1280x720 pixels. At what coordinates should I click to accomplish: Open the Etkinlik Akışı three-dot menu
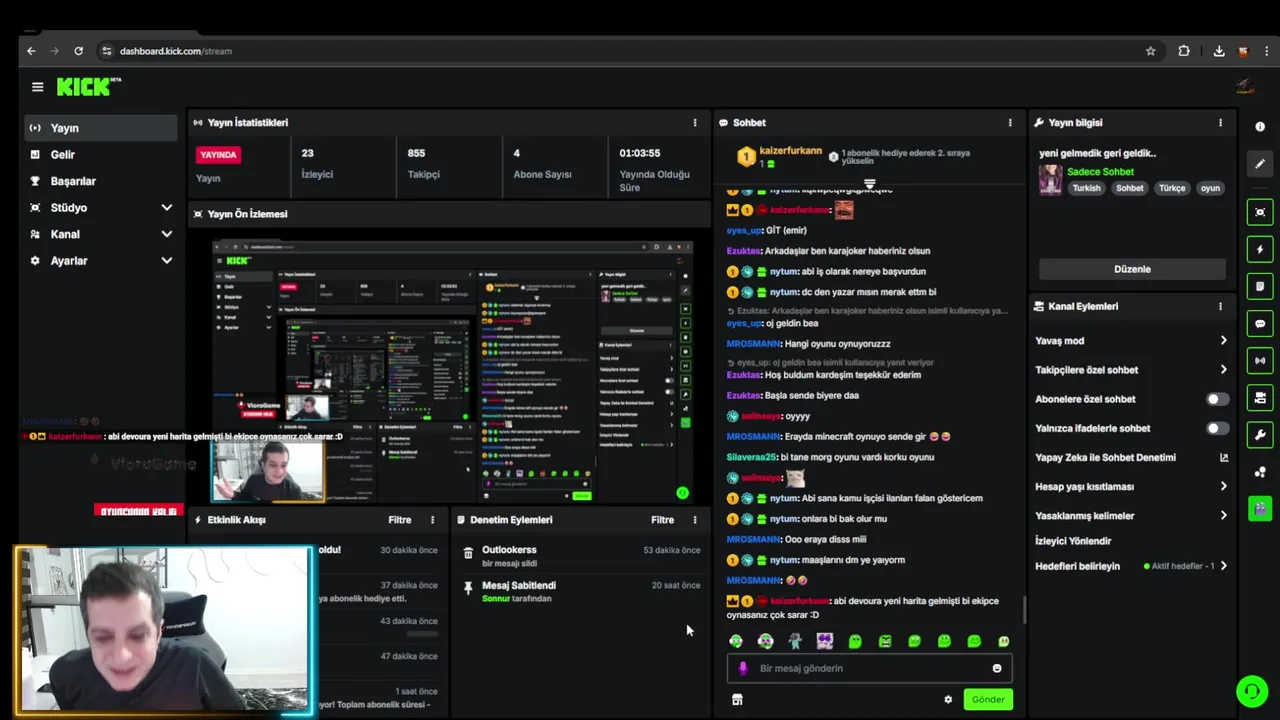(433, 520)
